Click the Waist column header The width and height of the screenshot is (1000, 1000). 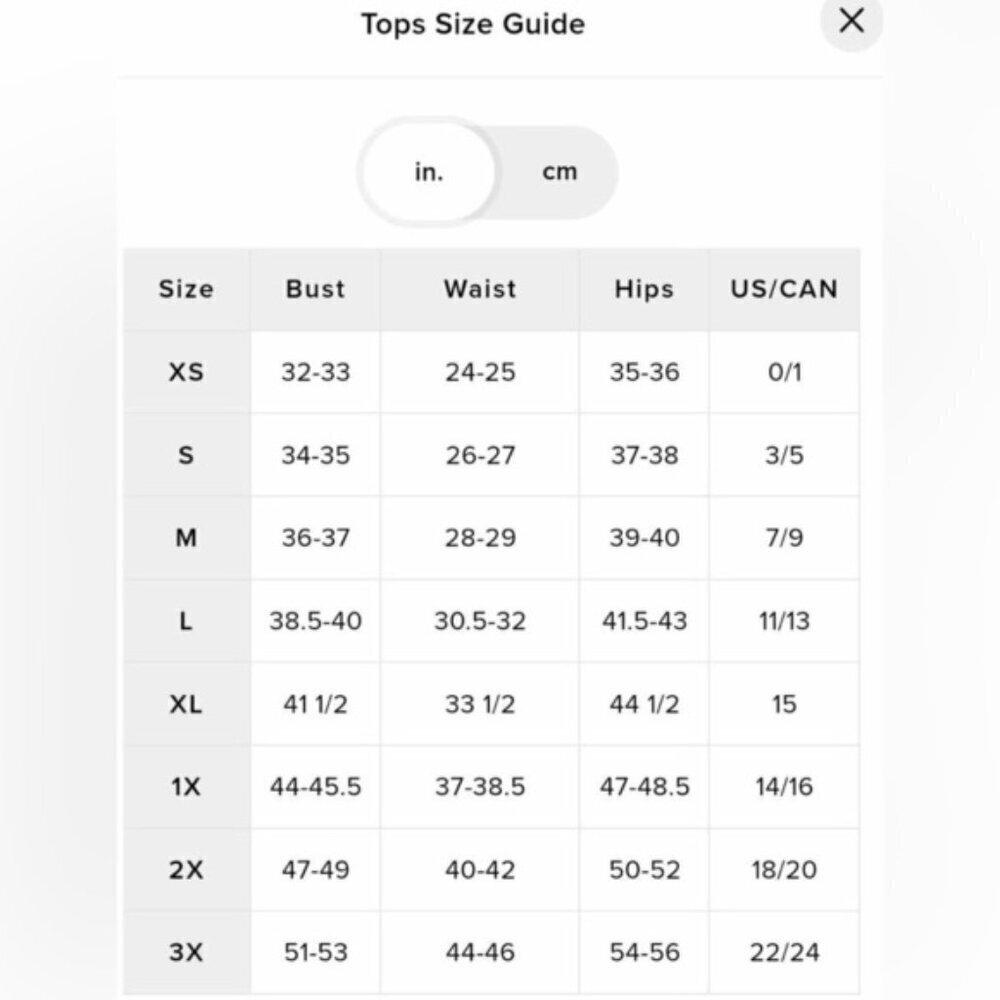click(x=480, y=290)
